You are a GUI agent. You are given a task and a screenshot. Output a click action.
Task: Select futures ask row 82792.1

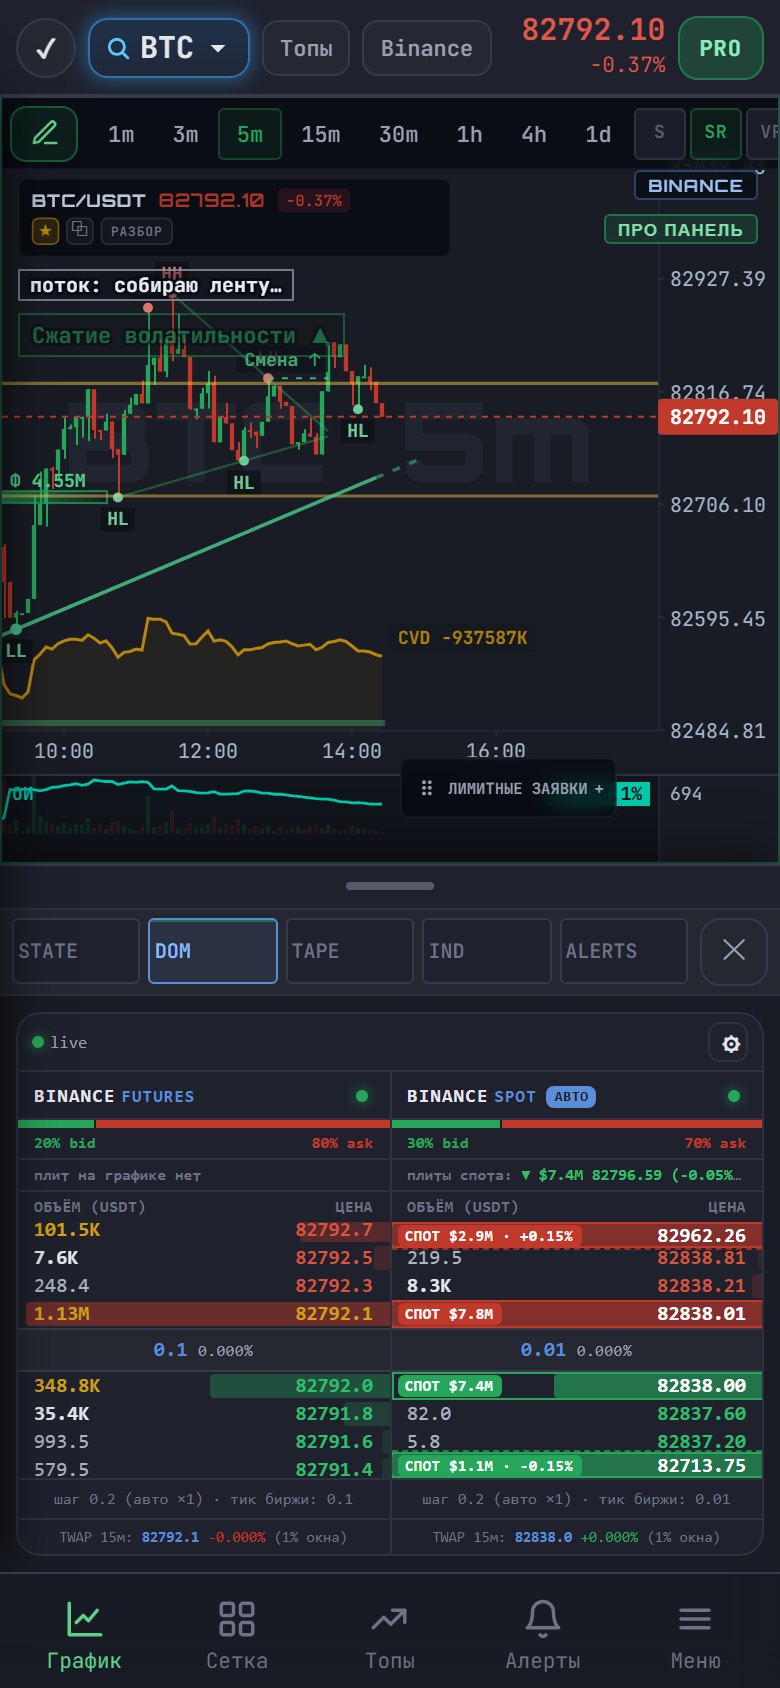[204, 1314]
